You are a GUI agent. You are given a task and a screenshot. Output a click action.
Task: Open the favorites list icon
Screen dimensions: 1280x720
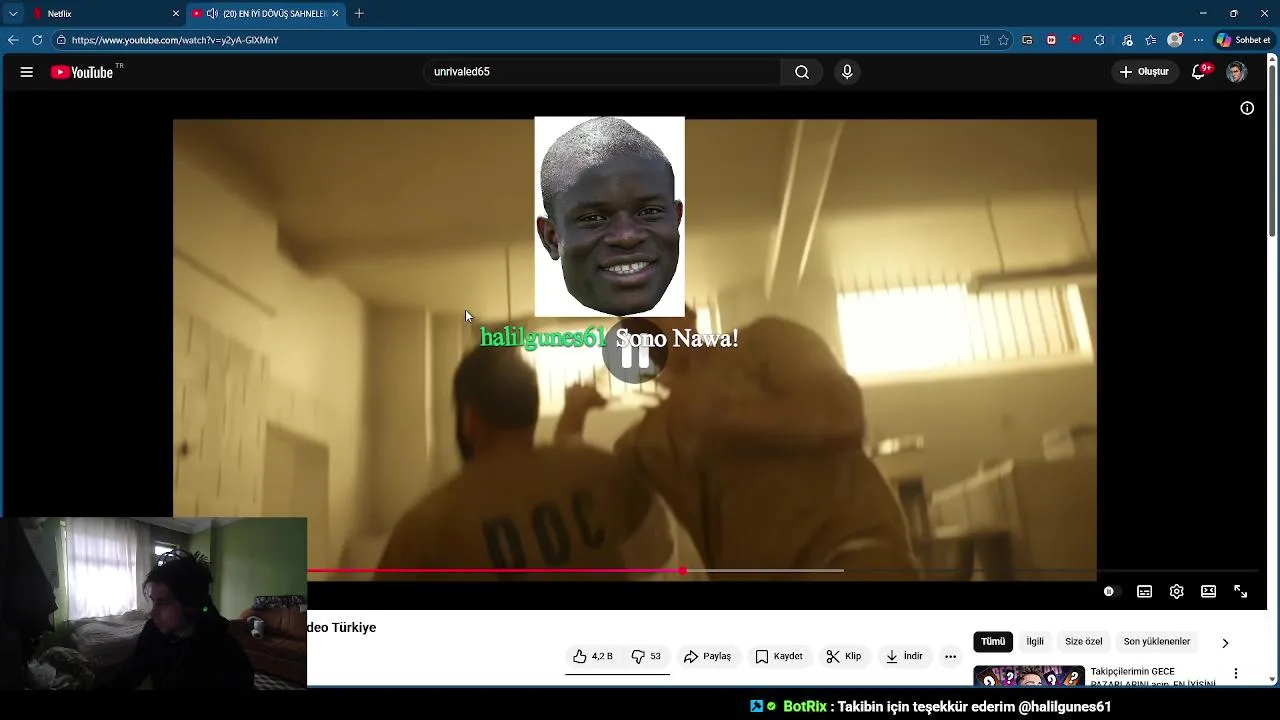pos(1151,40)
